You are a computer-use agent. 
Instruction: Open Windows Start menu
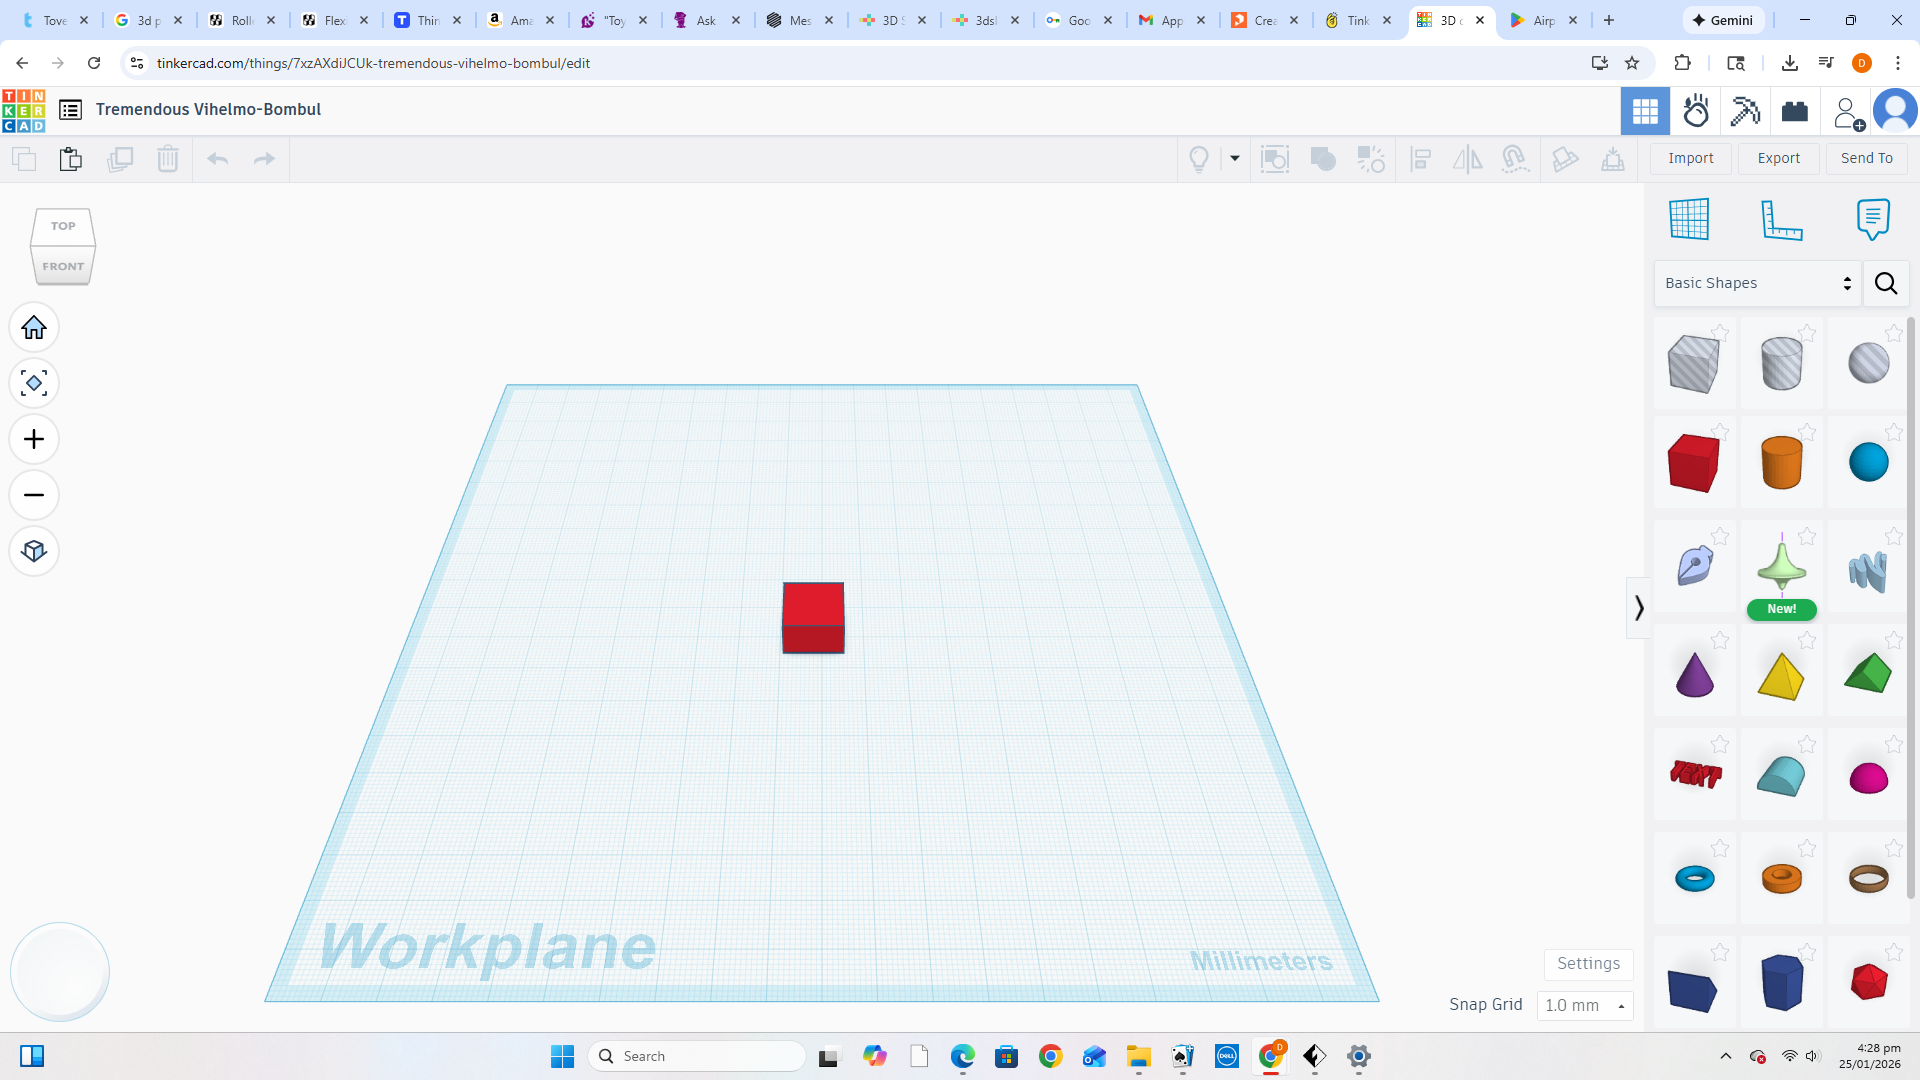[x=562, y=1056]
